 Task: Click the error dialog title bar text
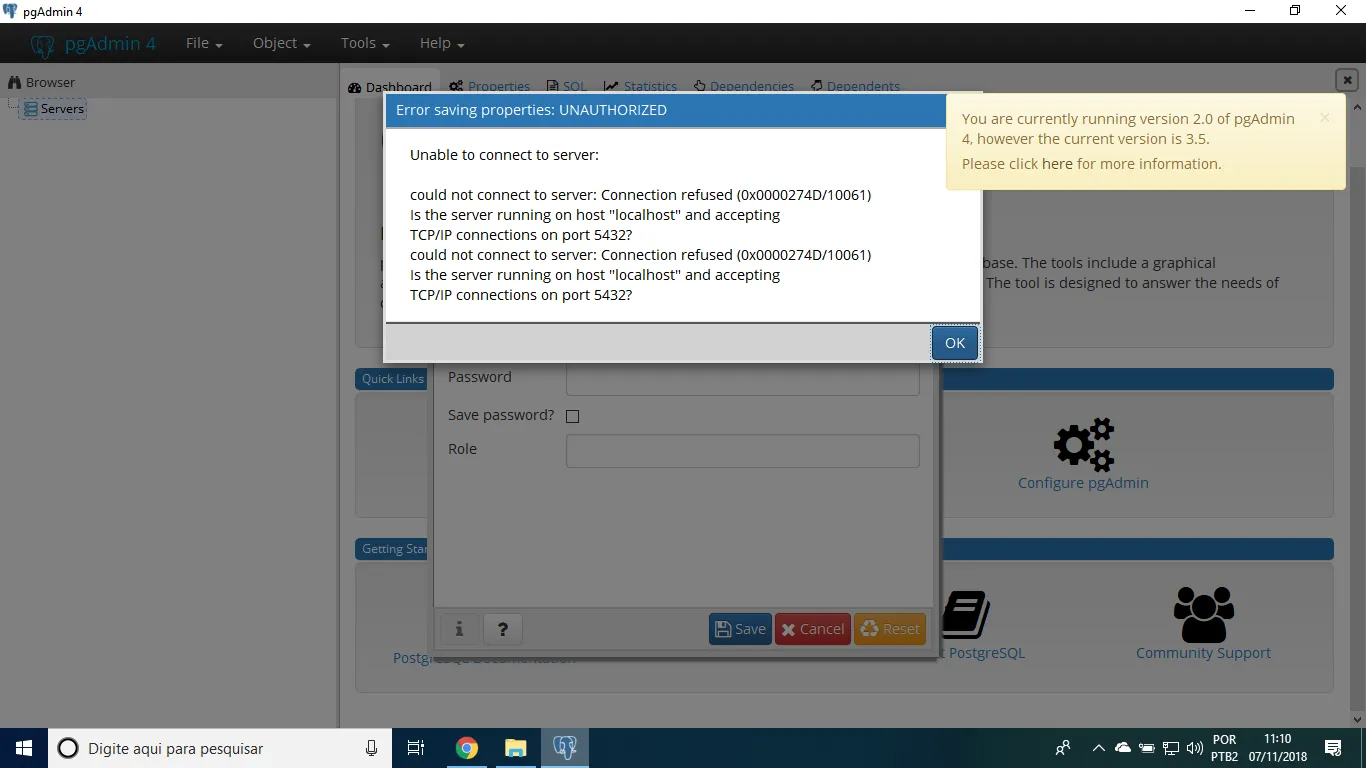point(531,110)
